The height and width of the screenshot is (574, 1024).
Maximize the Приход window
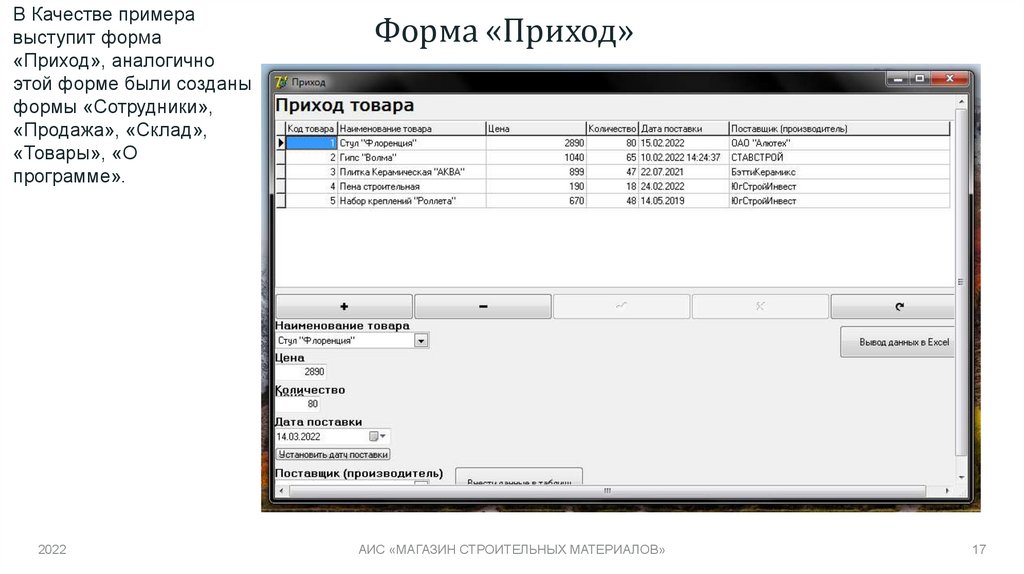[x=920, y=79]
